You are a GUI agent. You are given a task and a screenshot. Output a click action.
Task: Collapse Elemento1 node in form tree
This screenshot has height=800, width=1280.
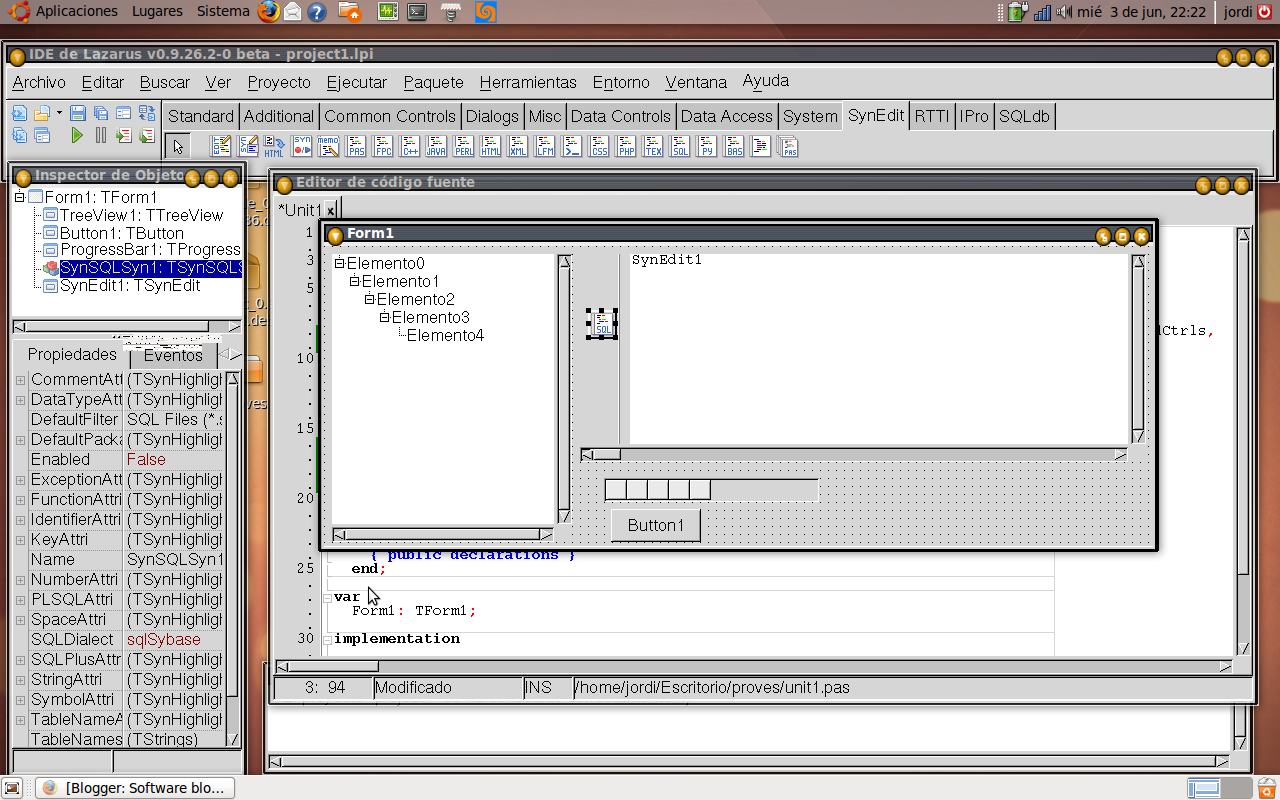355,282
